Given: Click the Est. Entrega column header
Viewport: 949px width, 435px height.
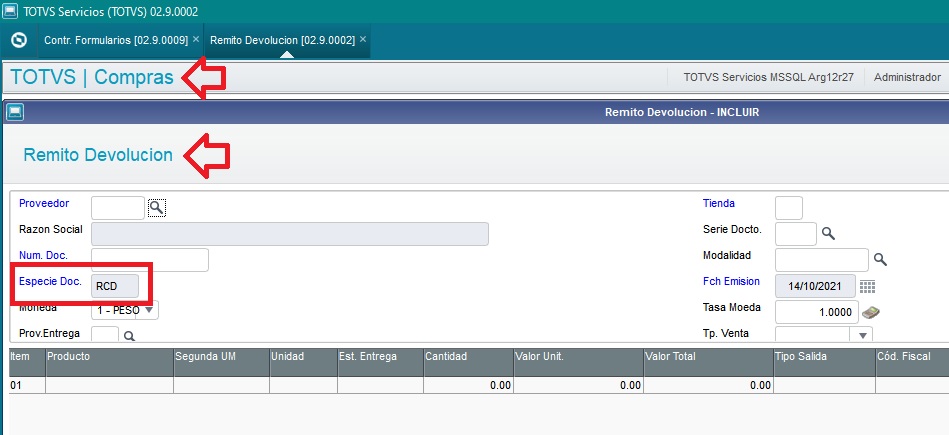Looking at the screenshot, I should click(381, 362).
